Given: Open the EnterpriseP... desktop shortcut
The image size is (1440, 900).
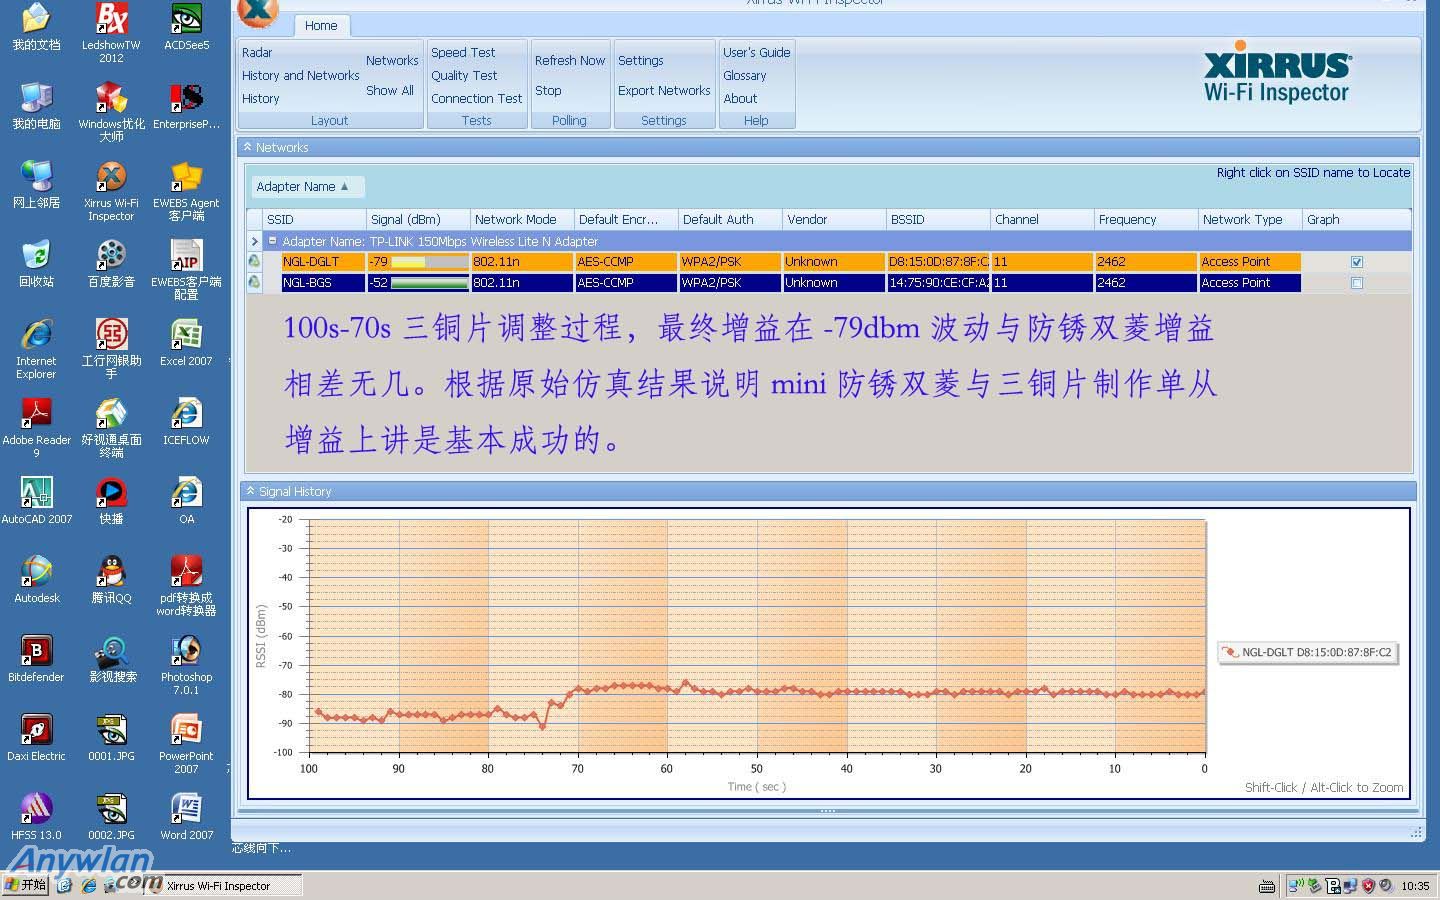Looking at the screenshot, I should pos(186,107).
